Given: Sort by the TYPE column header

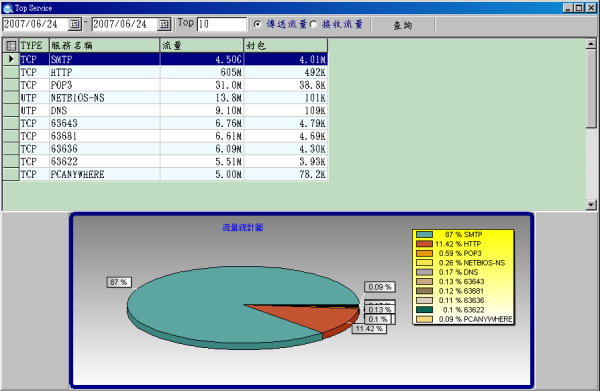Looking at the screenshot, I should pyautogui.click(x=34, y=46).
